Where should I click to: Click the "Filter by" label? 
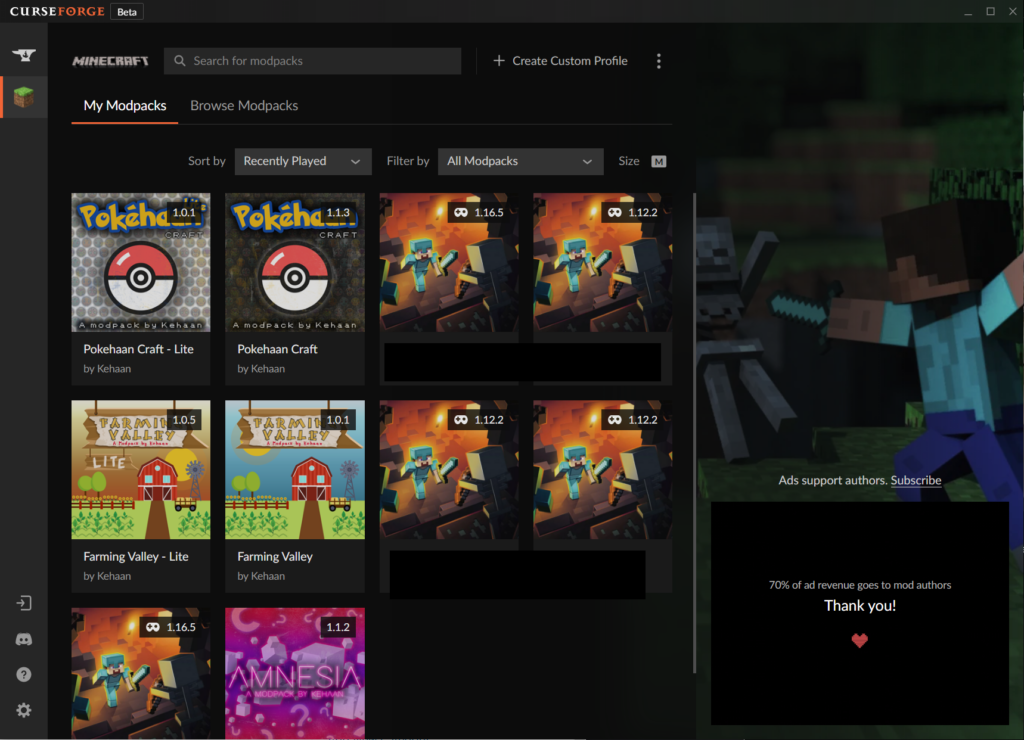click(408, 161)
